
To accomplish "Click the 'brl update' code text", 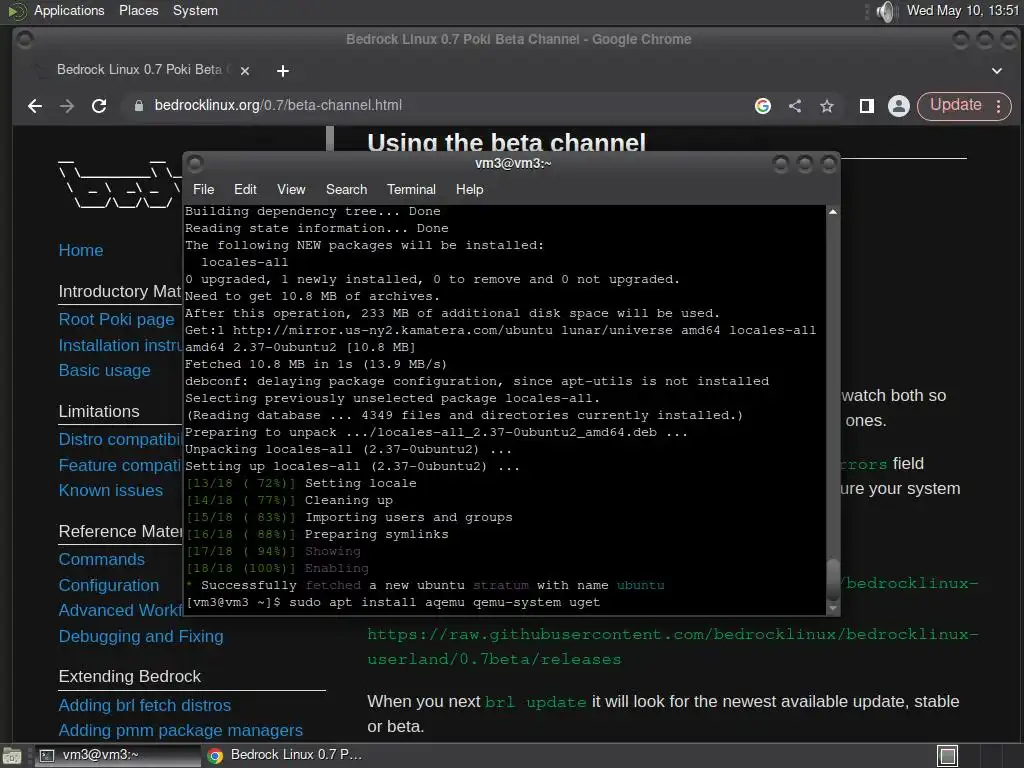I will tap(536, 702).
